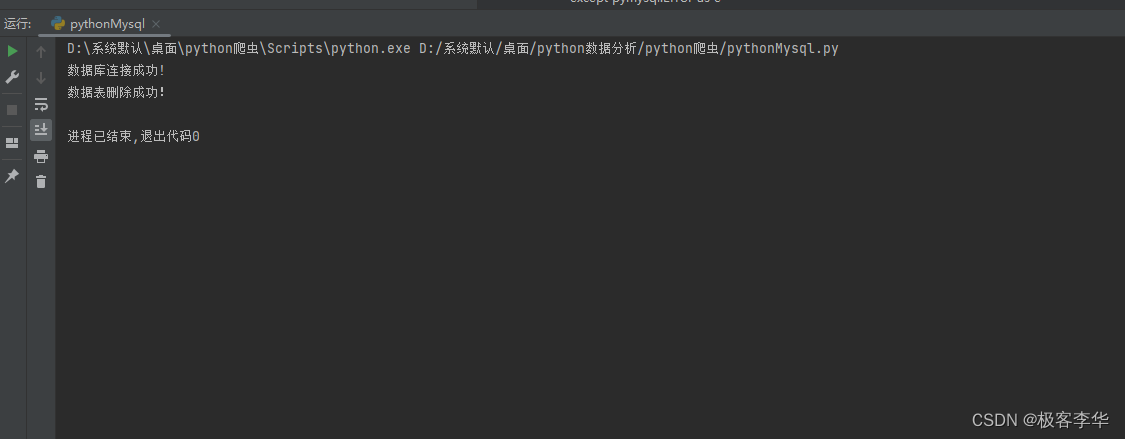The height and width of the screenshot is (439, 1125).
Task: Print the console output with the printer icon
Action: (41, 156)
